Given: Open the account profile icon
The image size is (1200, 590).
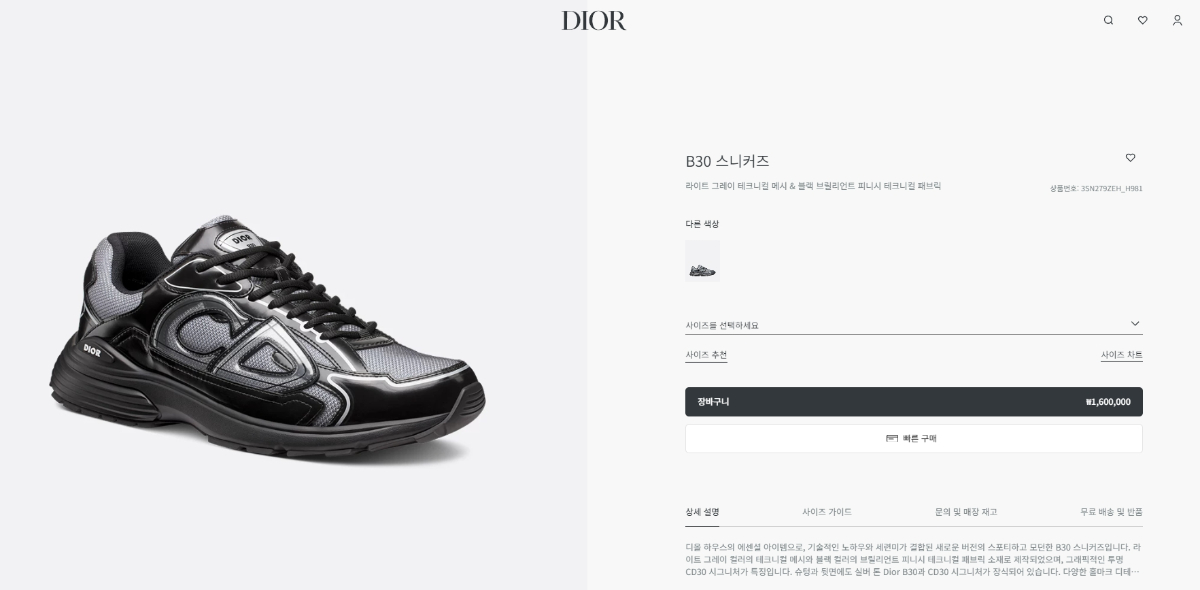Looking at the screenshot, I should [1177, 20].
